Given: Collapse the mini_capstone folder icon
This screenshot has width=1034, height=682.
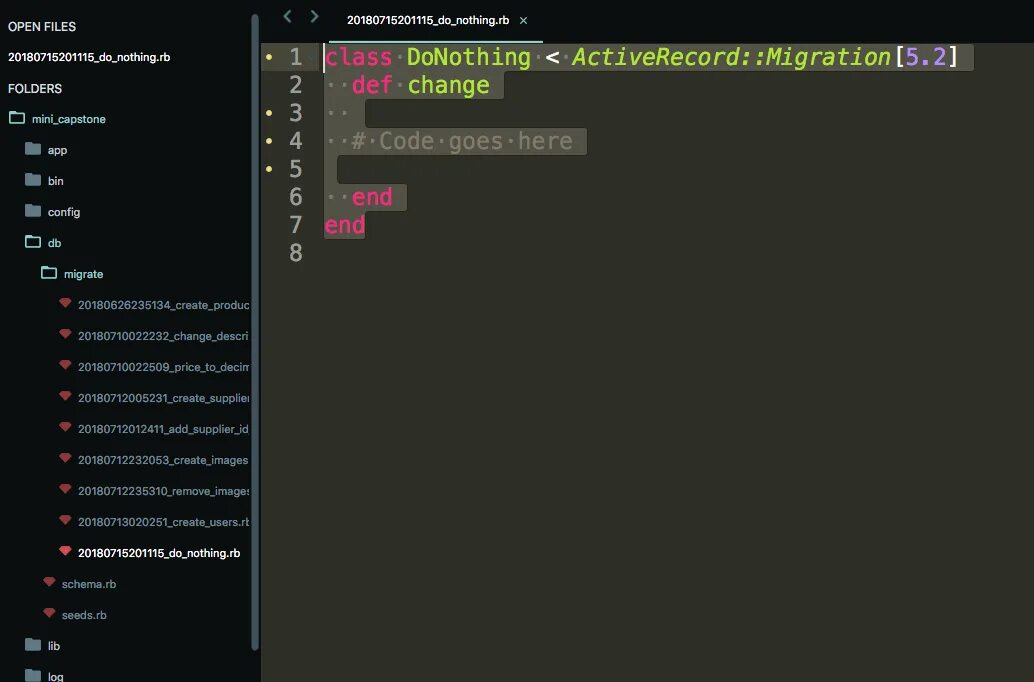Looking at the screenshot, I should pyautogui.click(x=16, y=118).
